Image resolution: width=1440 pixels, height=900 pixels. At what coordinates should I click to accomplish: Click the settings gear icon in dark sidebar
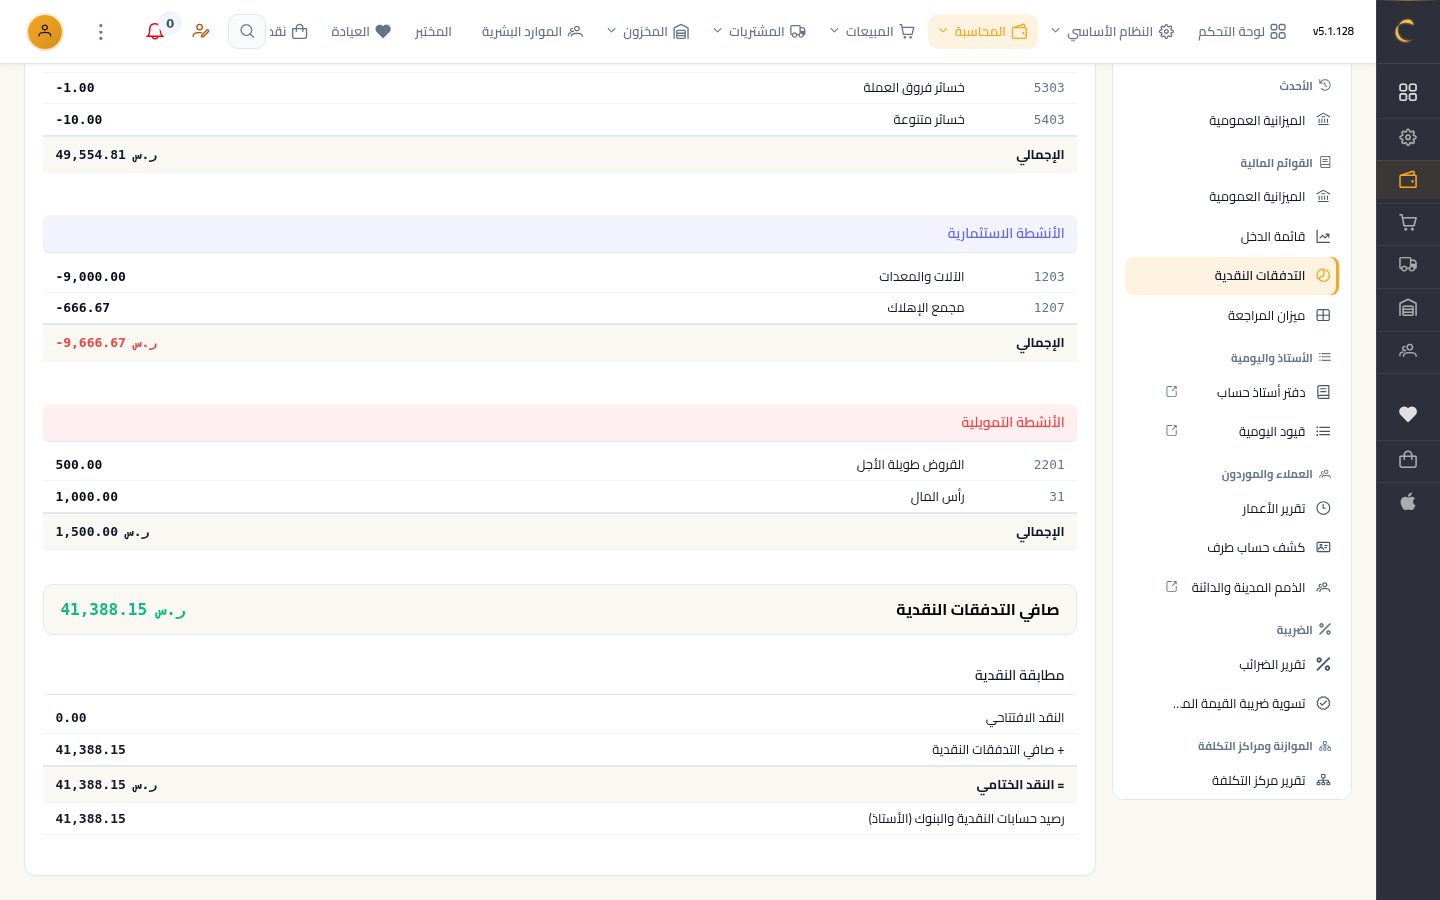1408,137
